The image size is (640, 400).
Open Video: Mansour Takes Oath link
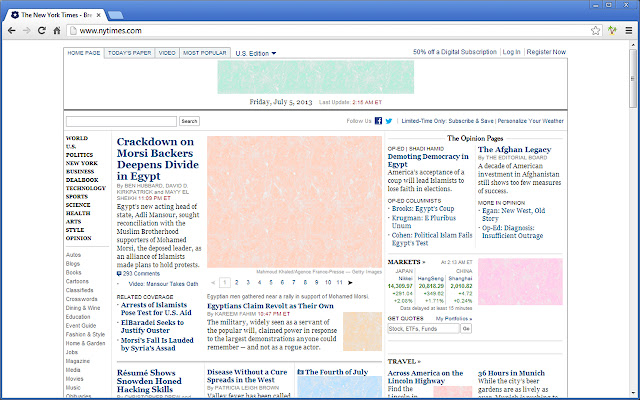pyautogui.click(x=163, y=284)
